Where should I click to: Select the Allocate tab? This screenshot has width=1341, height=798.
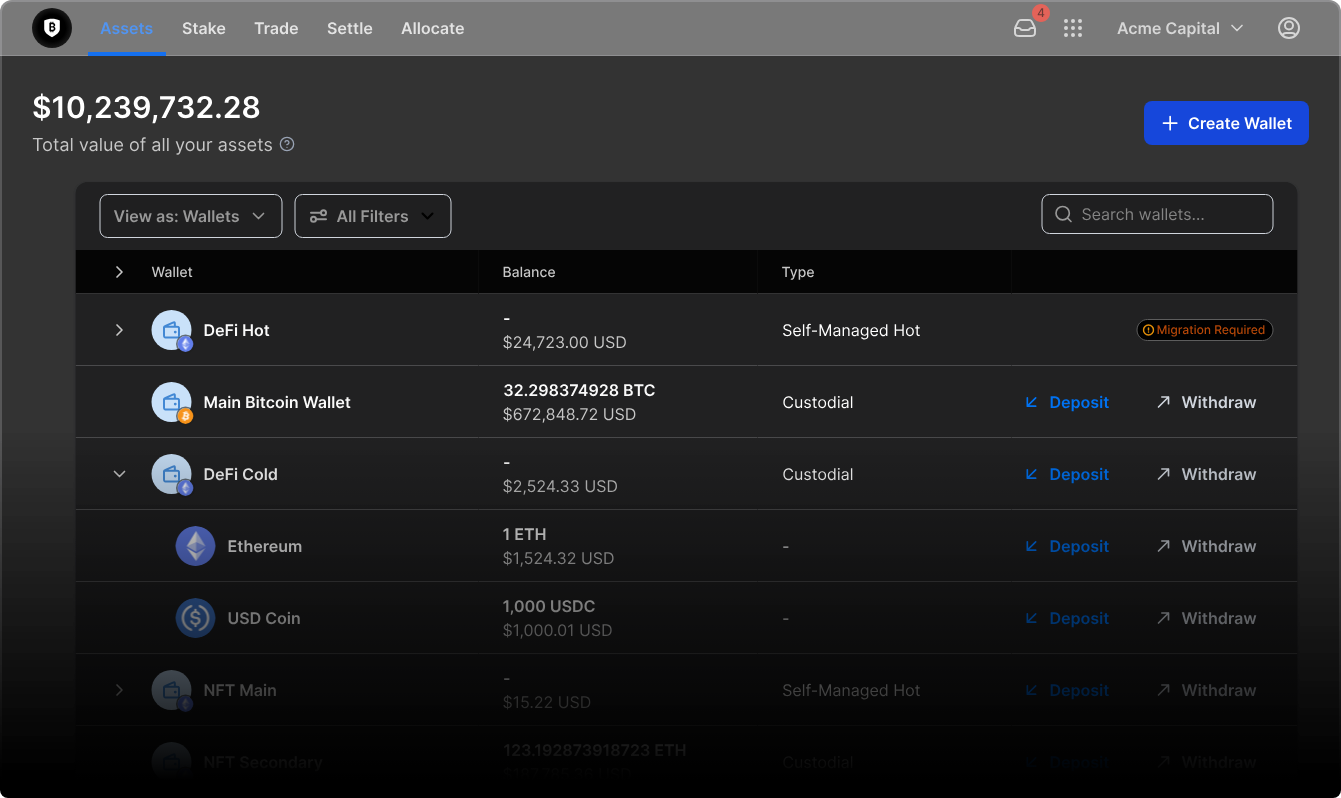(x=433, y=28)
